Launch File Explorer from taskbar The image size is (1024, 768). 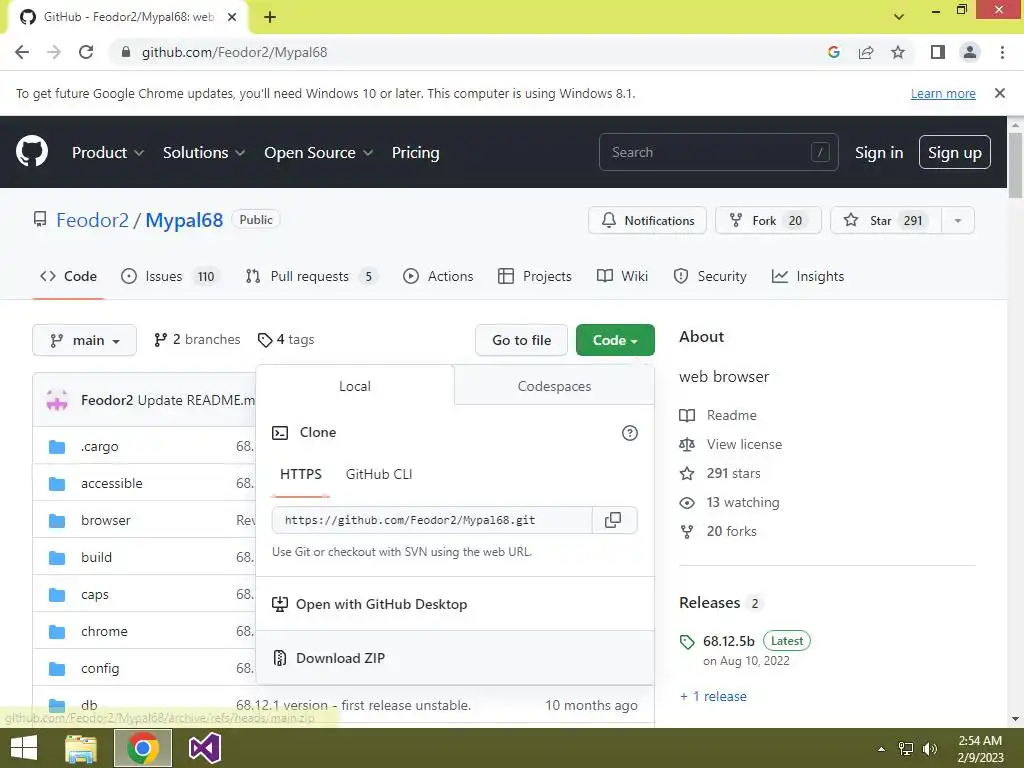click(81, 748)
